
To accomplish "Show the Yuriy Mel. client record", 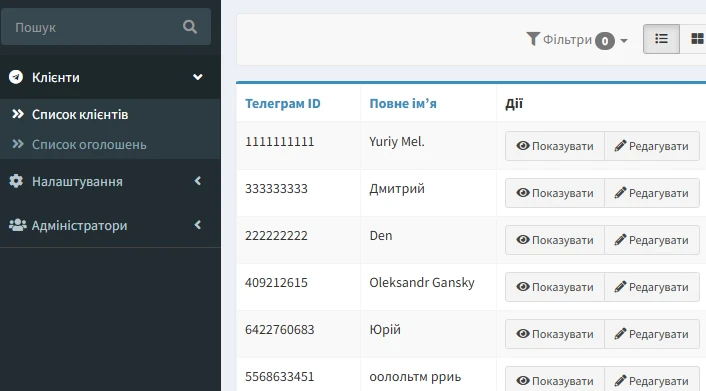I will point(555,146).
